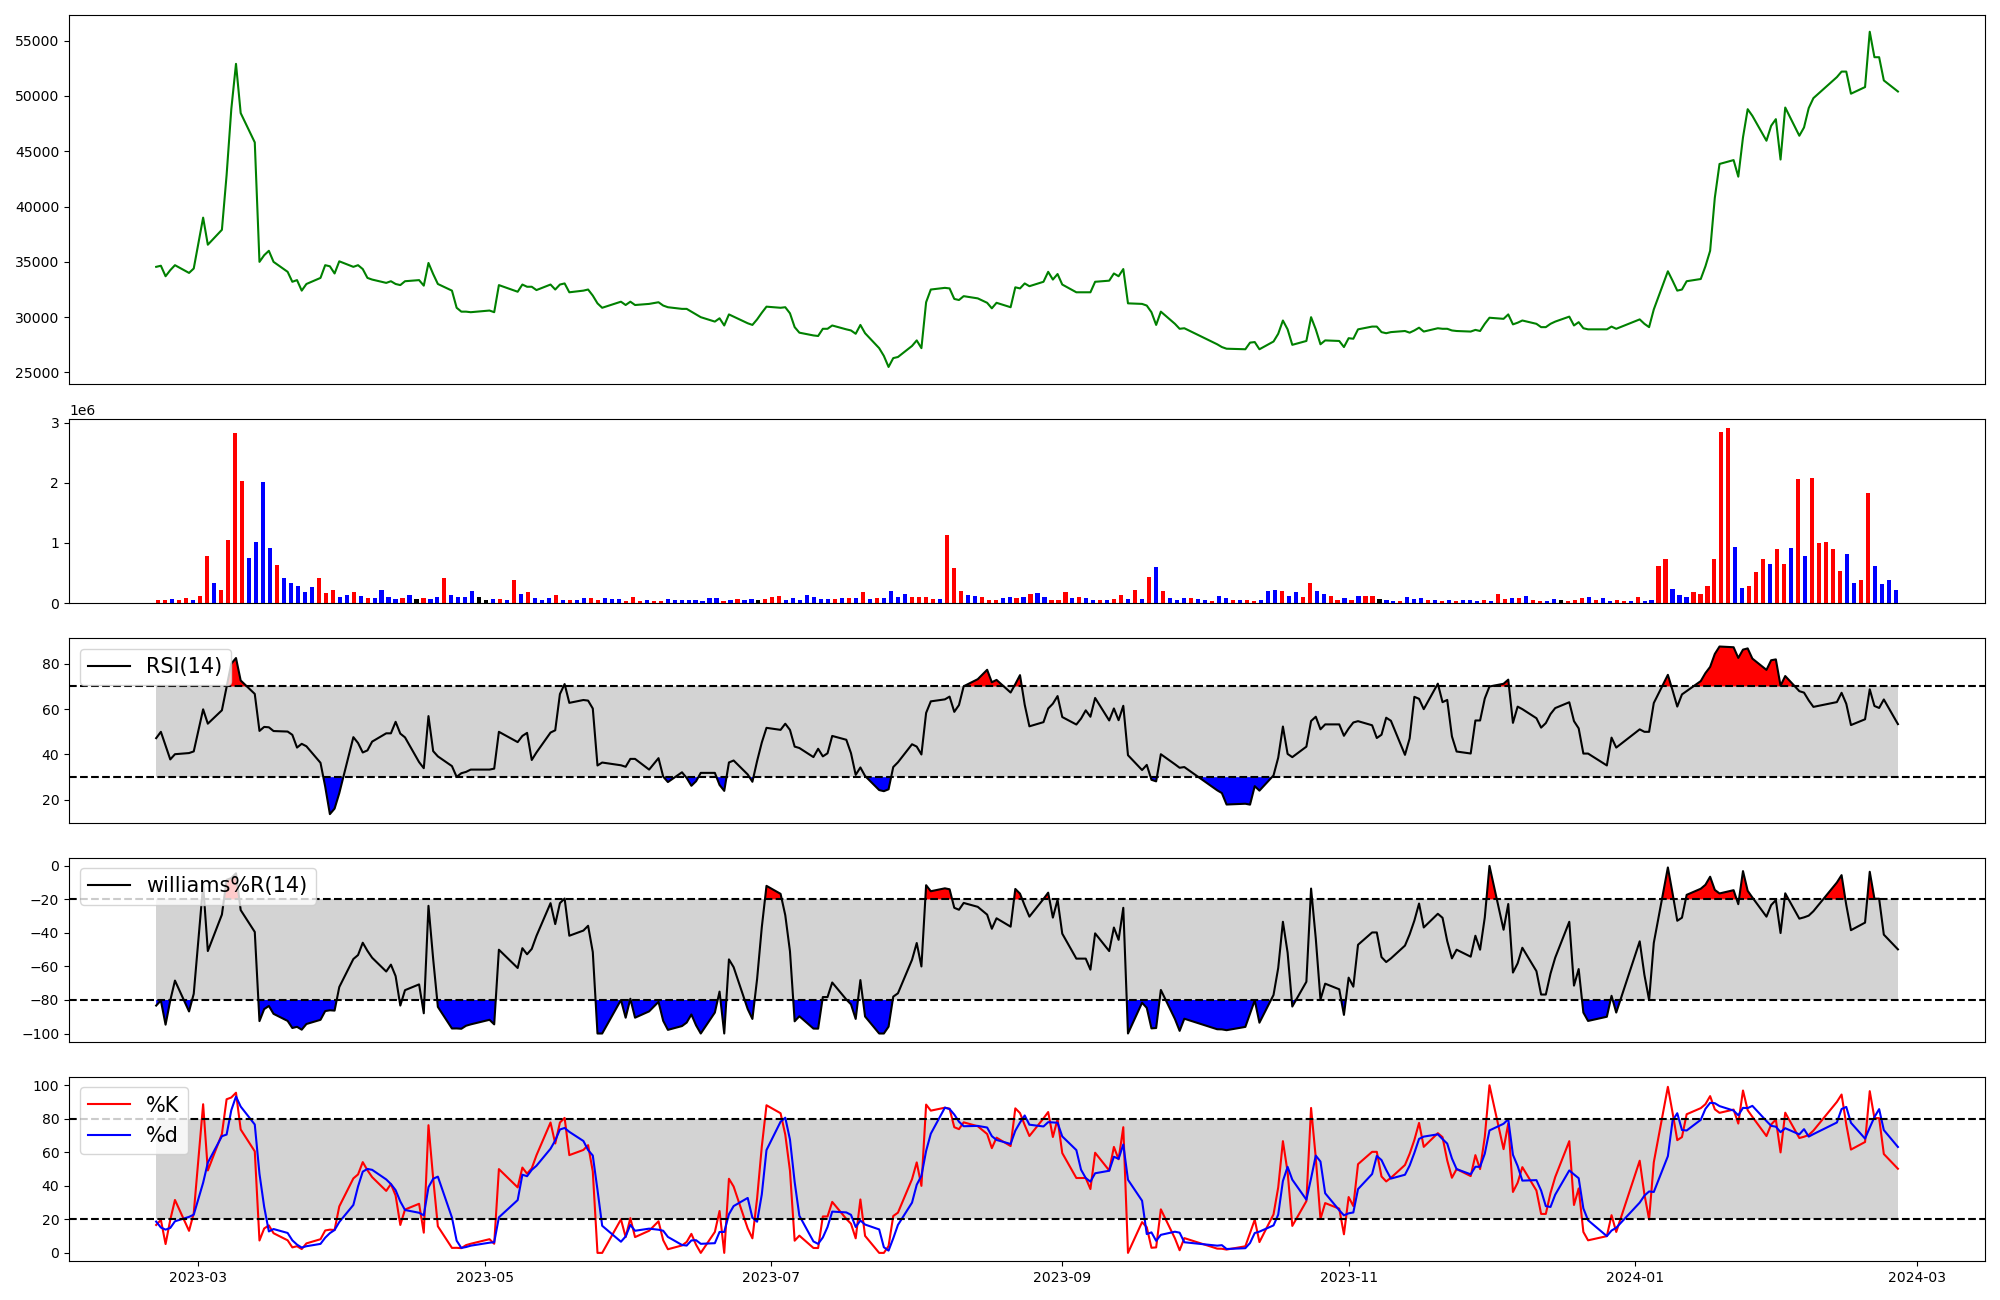The image size is (2000, 1300).
Task: Click the %d legend entry
Action: (x=162, y=1135)
